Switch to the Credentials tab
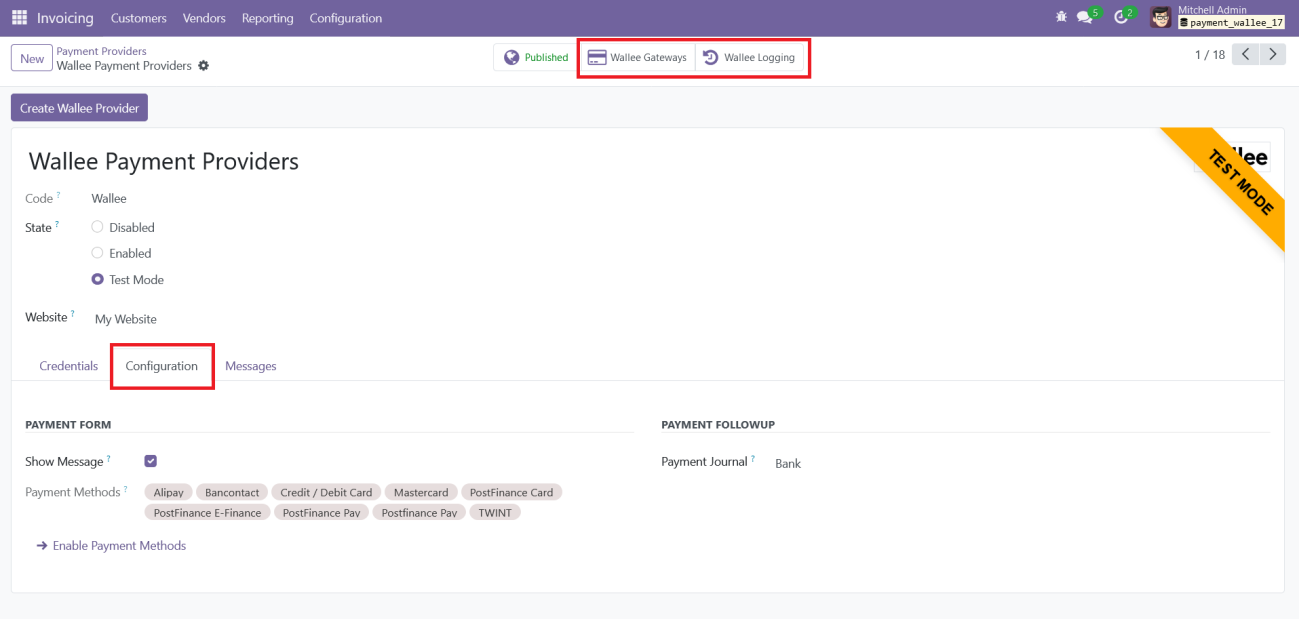Screen dimensions: 1299x619 pos(68,366)
